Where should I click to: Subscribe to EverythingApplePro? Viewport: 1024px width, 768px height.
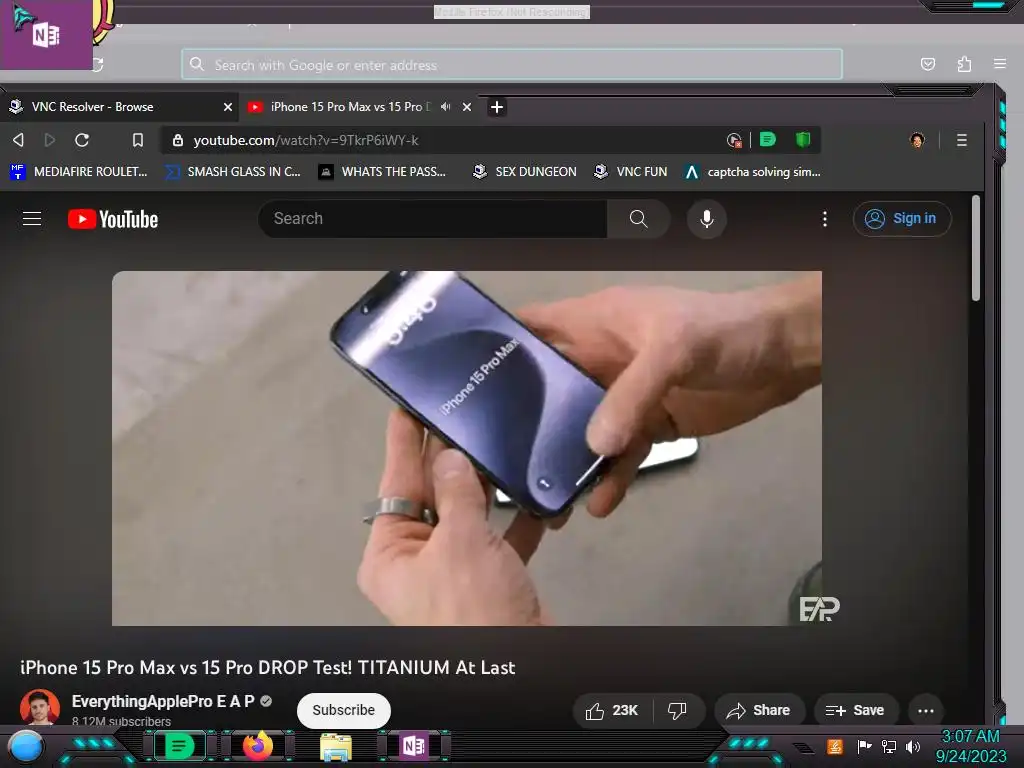tap(344, 710)
